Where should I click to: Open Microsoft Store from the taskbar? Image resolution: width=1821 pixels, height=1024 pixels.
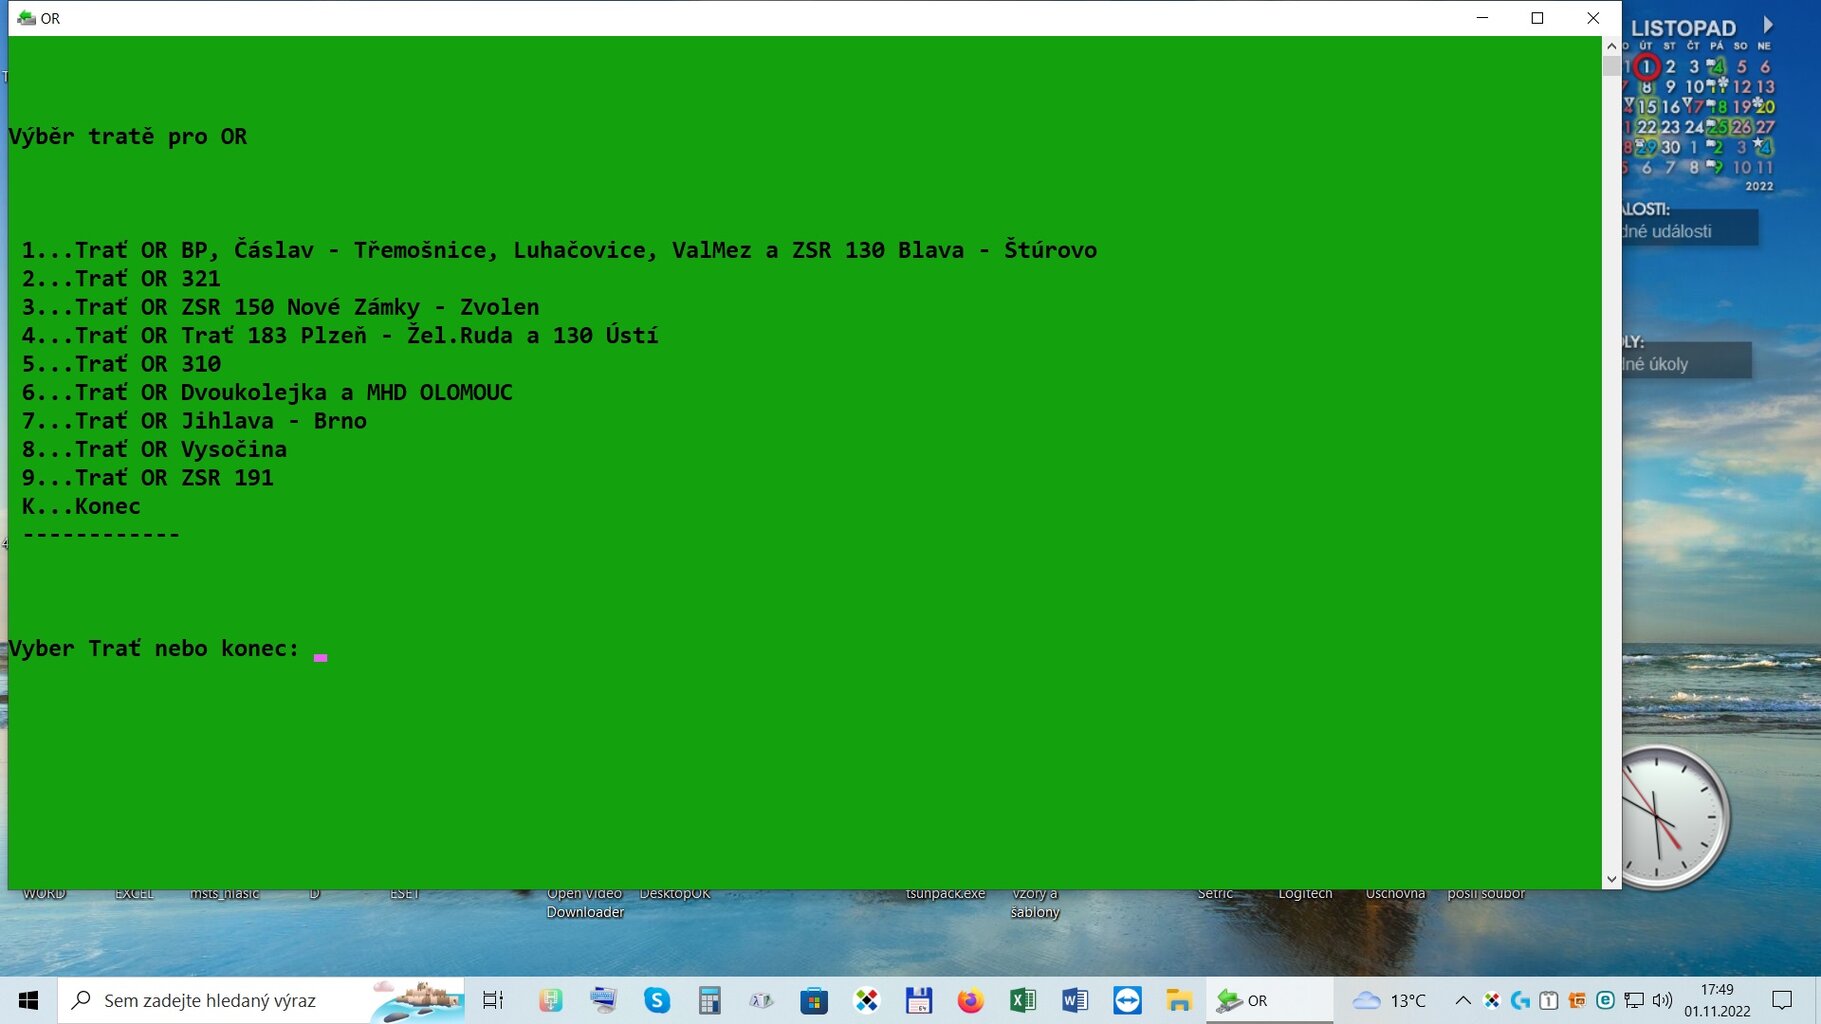click(x=814, y=1000)
